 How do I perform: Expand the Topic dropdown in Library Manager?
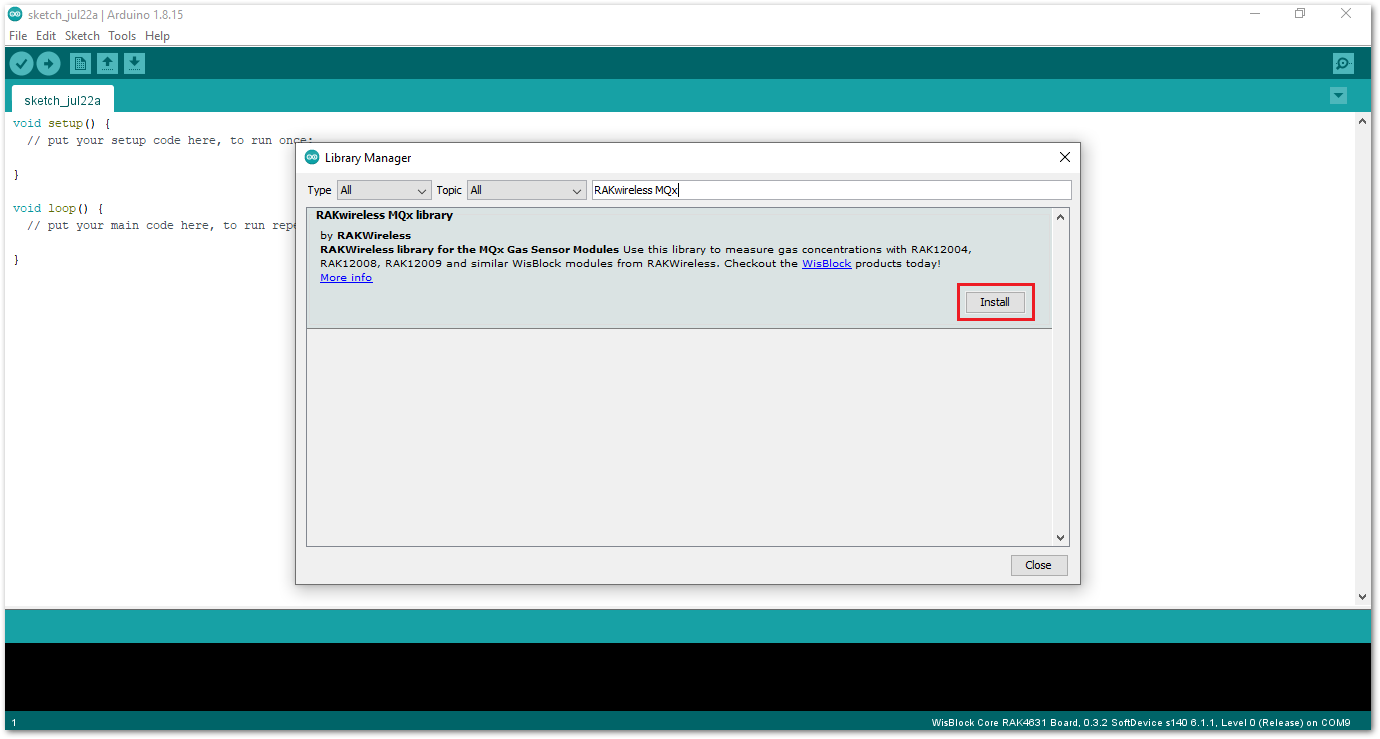[x=526, y=190]
